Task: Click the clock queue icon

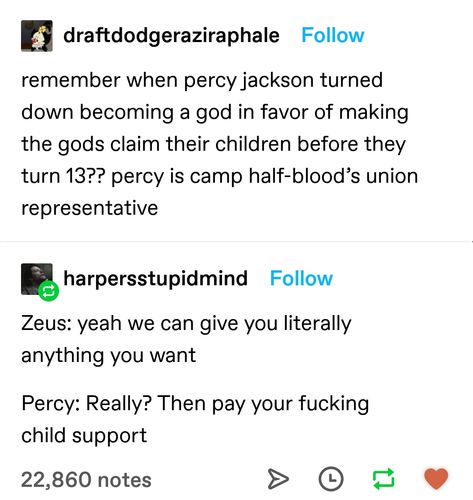Action: point(331,479)
